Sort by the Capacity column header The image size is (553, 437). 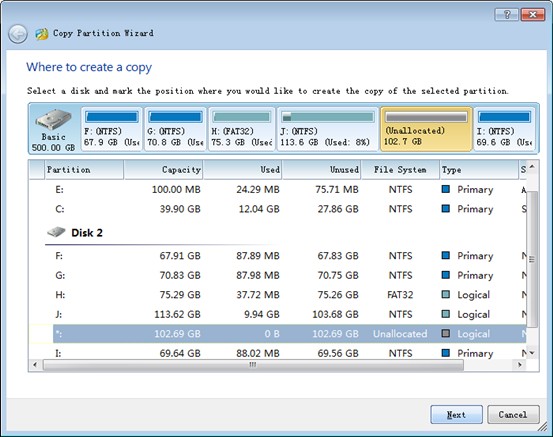(x=164, y=170)
